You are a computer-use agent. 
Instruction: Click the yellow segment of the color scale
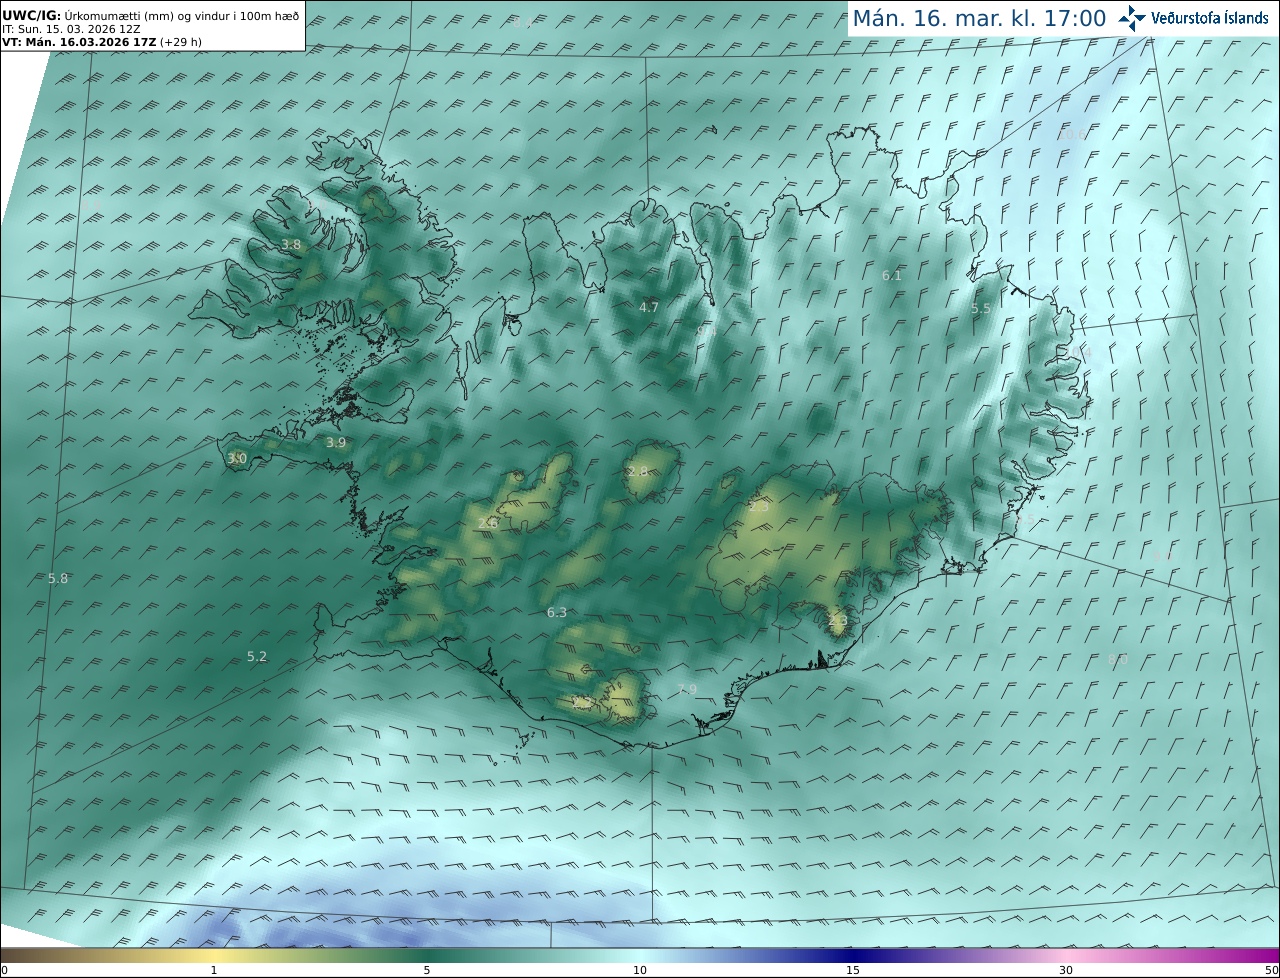pyautogui.click(x=214, y=956)
